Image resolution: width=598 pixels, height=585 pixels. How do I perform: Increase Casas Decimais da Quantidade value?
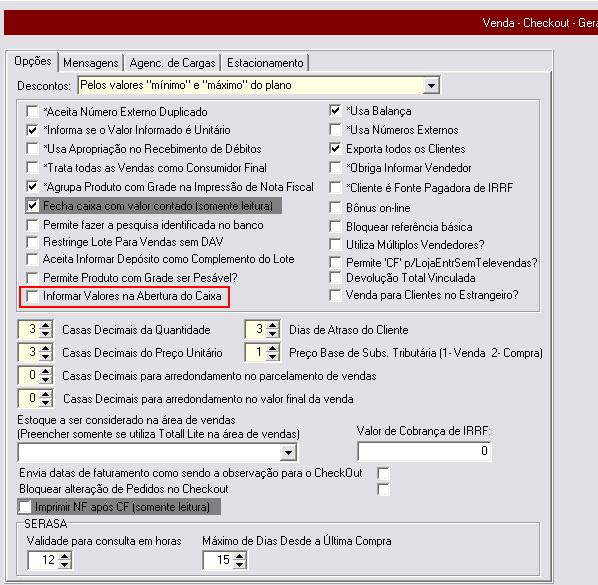(46, 325)
